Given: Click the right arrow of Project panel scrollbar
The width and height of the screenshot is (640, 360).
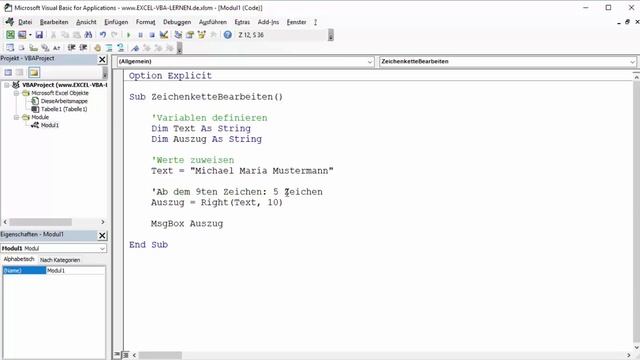Looking at the screenshot, I should point(103,222).
